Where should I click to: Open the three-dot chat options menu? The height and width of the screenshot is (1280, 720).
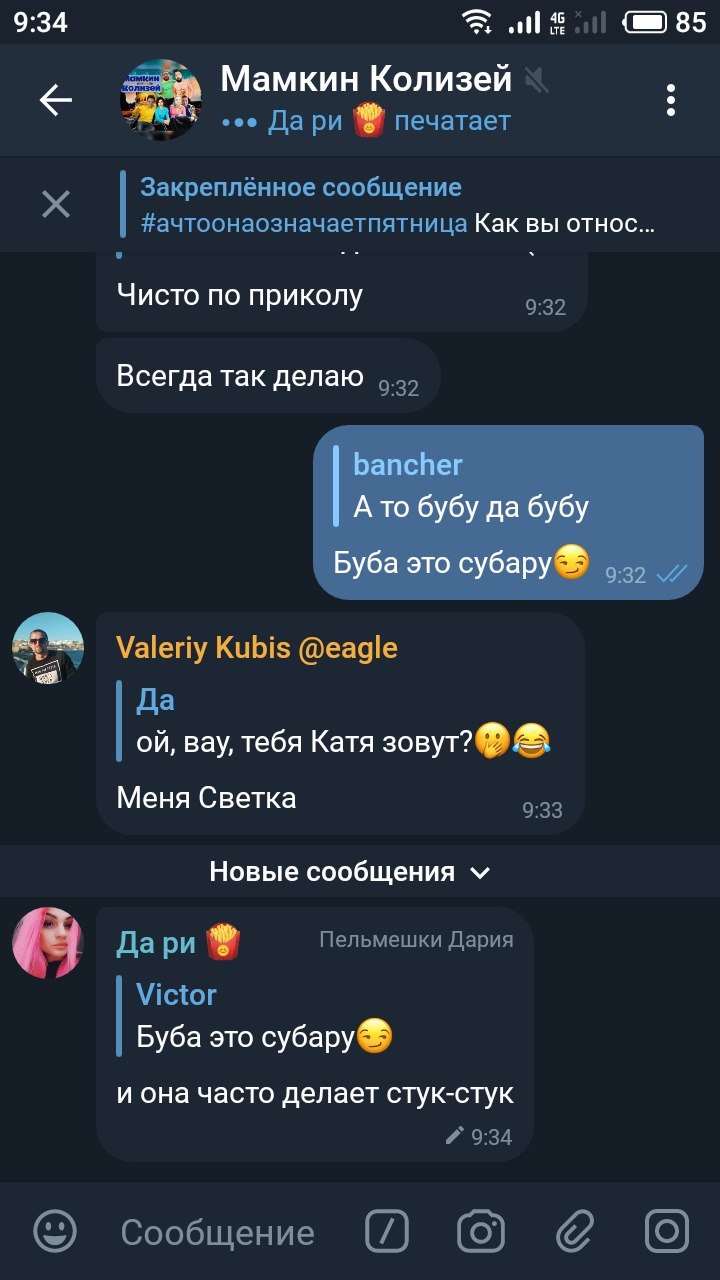tap(670, 100)
